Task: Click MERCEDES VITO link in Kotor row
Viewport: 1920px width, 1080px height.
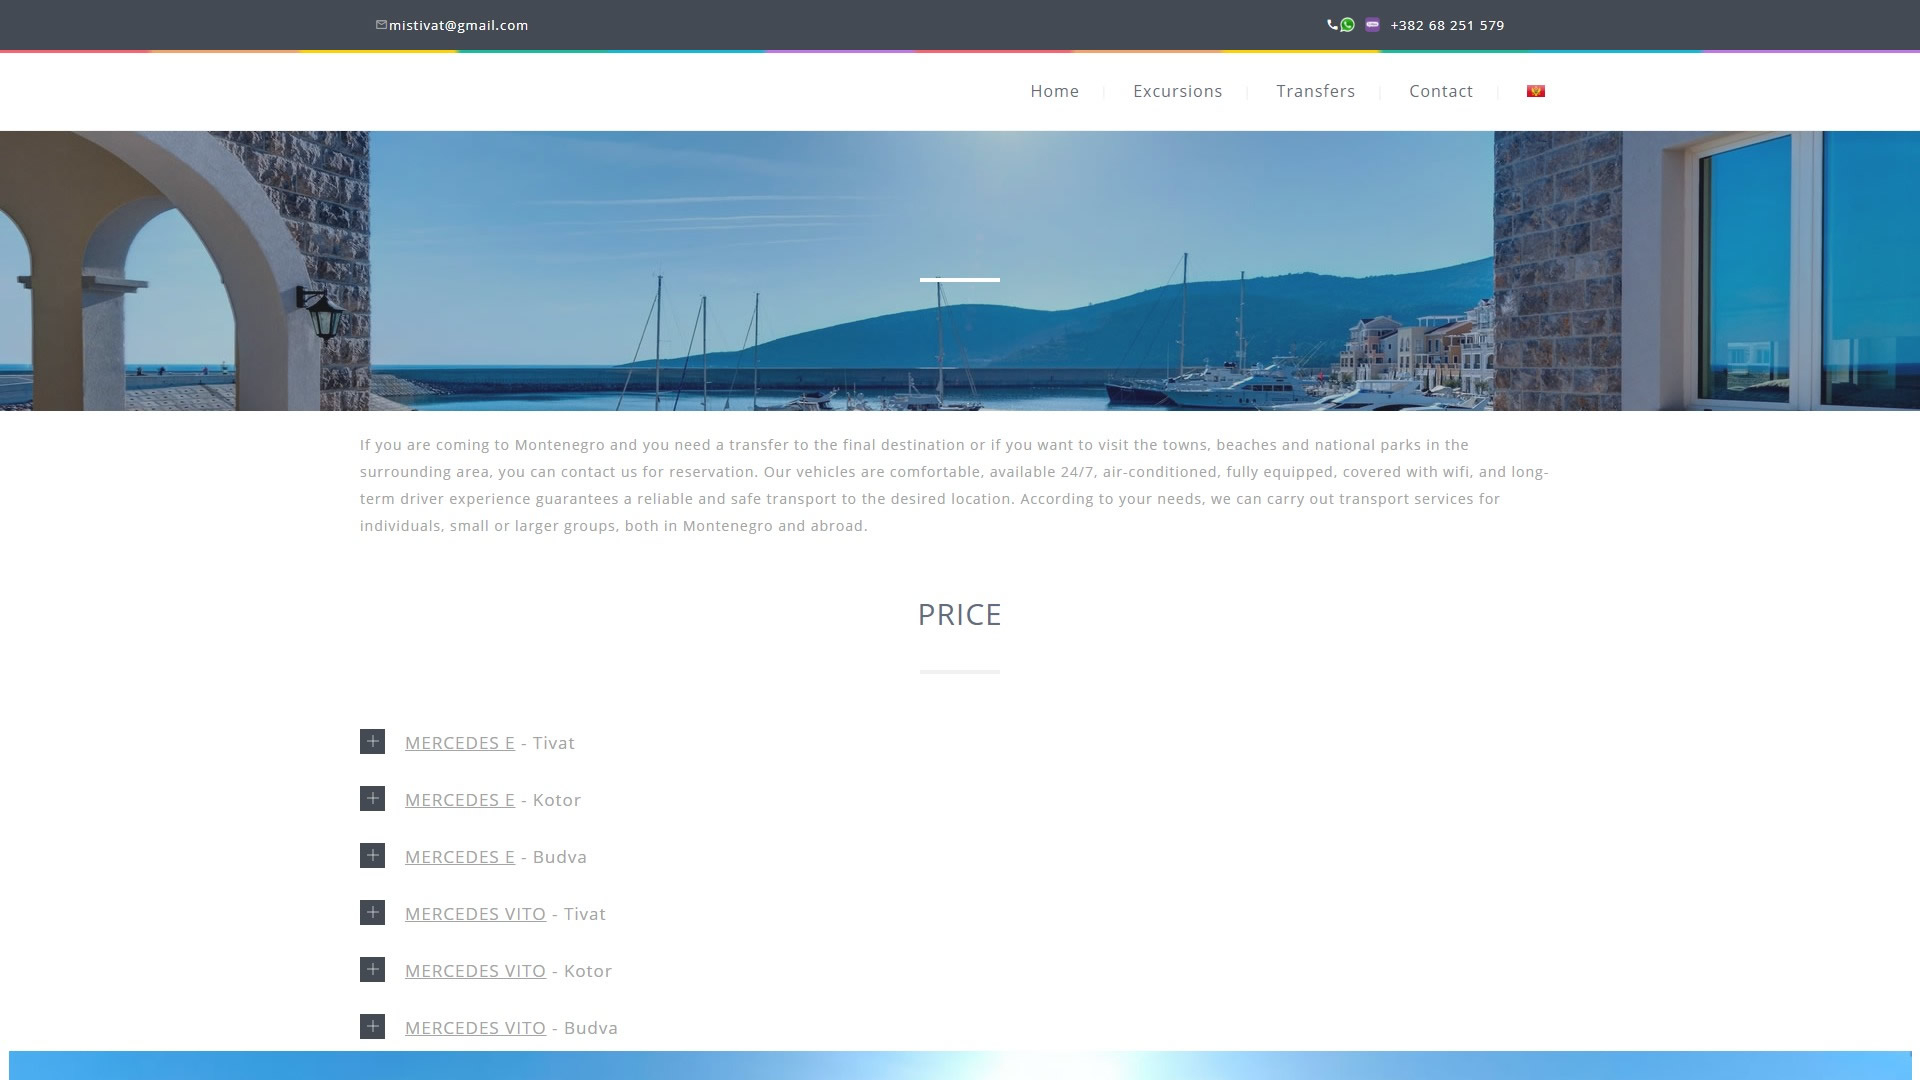Action: coord(475,971)
